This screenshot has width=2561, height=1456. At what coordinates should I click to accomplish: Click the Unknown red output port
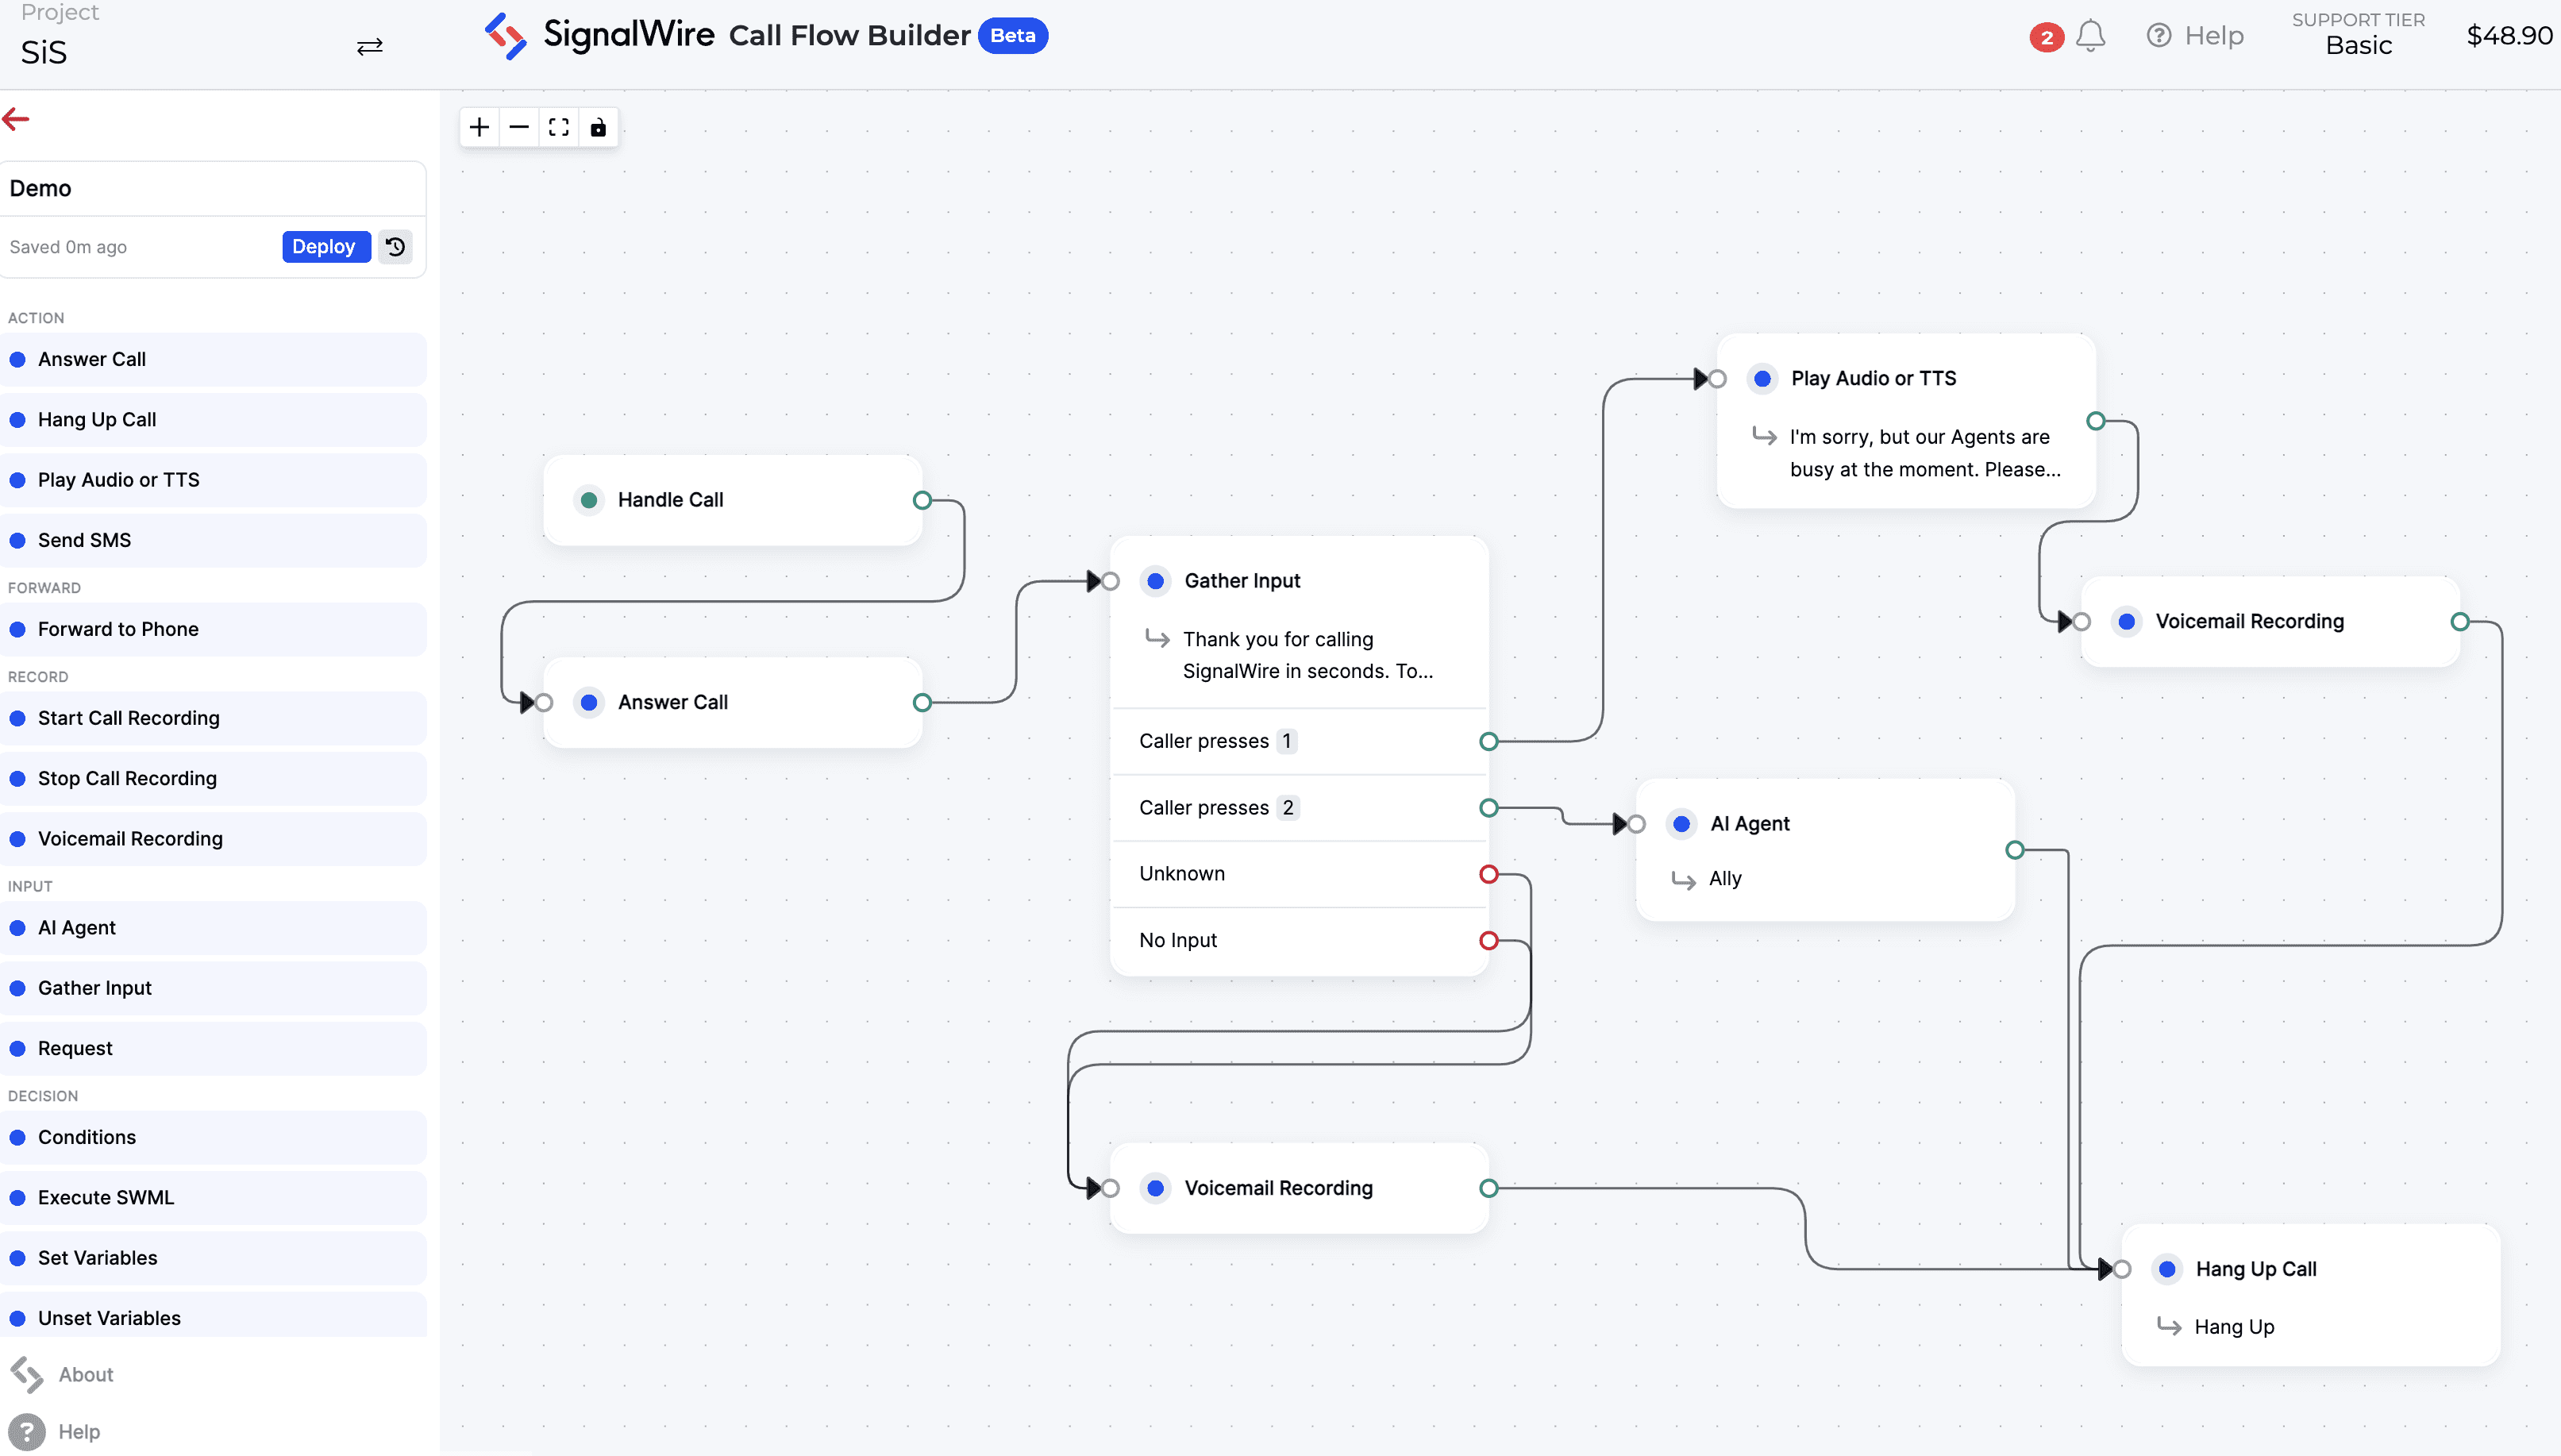click(x=1489, y=874)
